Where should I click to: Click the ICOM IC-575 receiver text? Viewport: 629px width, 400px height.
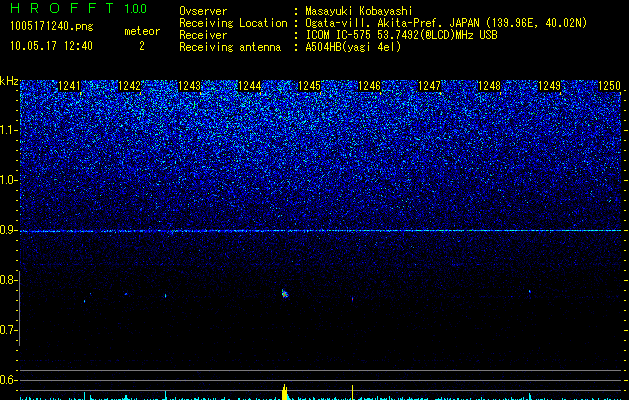point(401,35)
